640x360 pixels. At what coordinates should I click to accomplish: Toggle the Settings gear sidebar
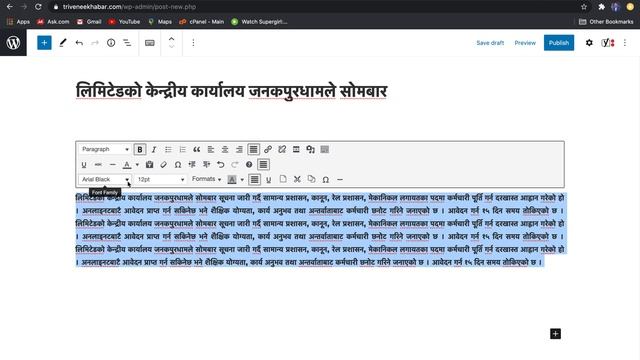[x=589, y=42]
